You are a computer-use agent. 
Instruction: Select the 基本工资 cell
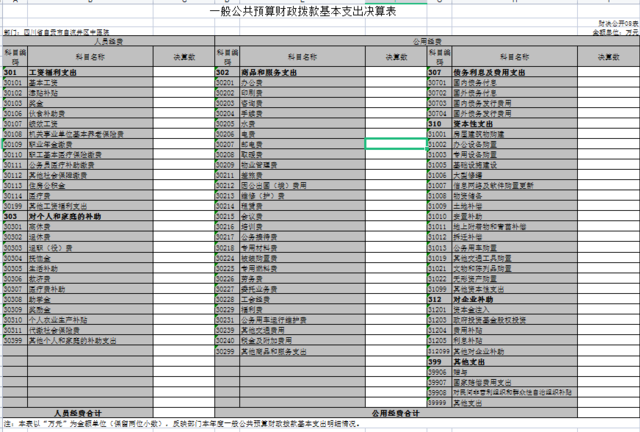[42, 82]
